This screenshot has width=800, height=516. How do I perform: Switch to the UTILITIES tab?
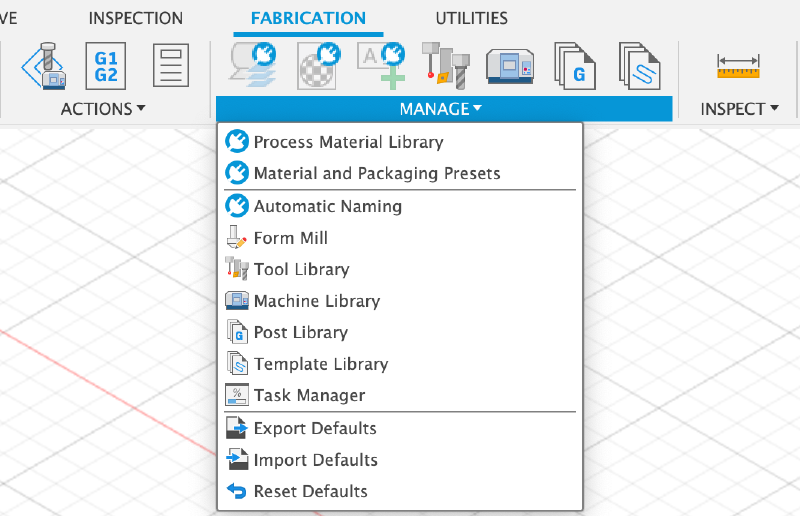pyautogui.click(x=471, y=18)
